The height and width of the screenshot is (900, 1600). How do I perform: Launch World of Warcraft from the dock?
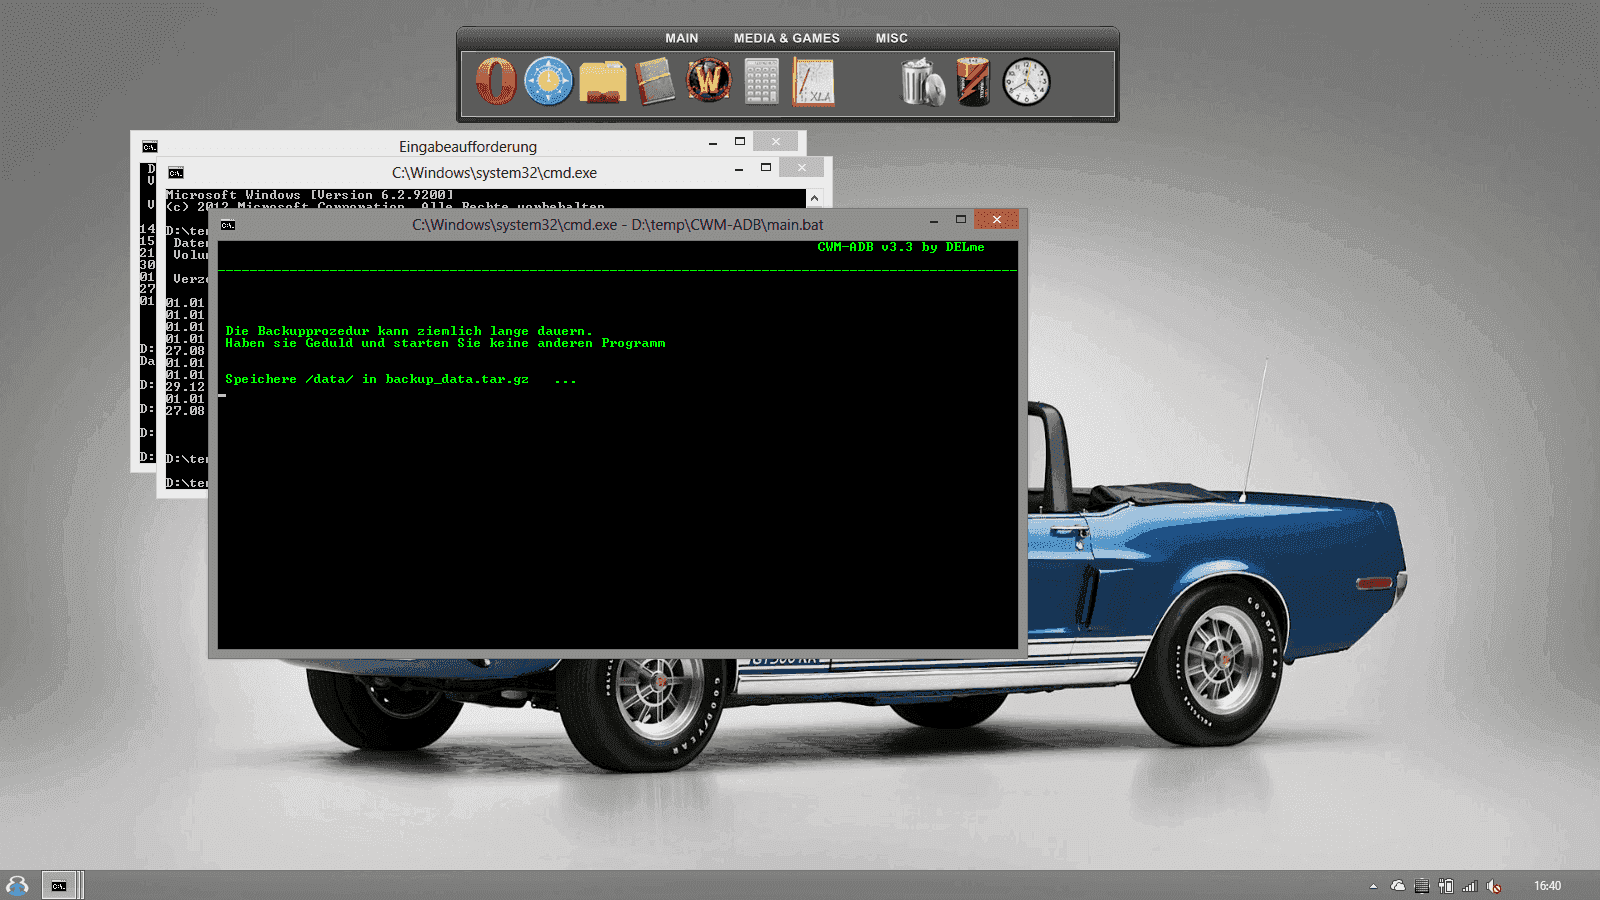[708, 80]
